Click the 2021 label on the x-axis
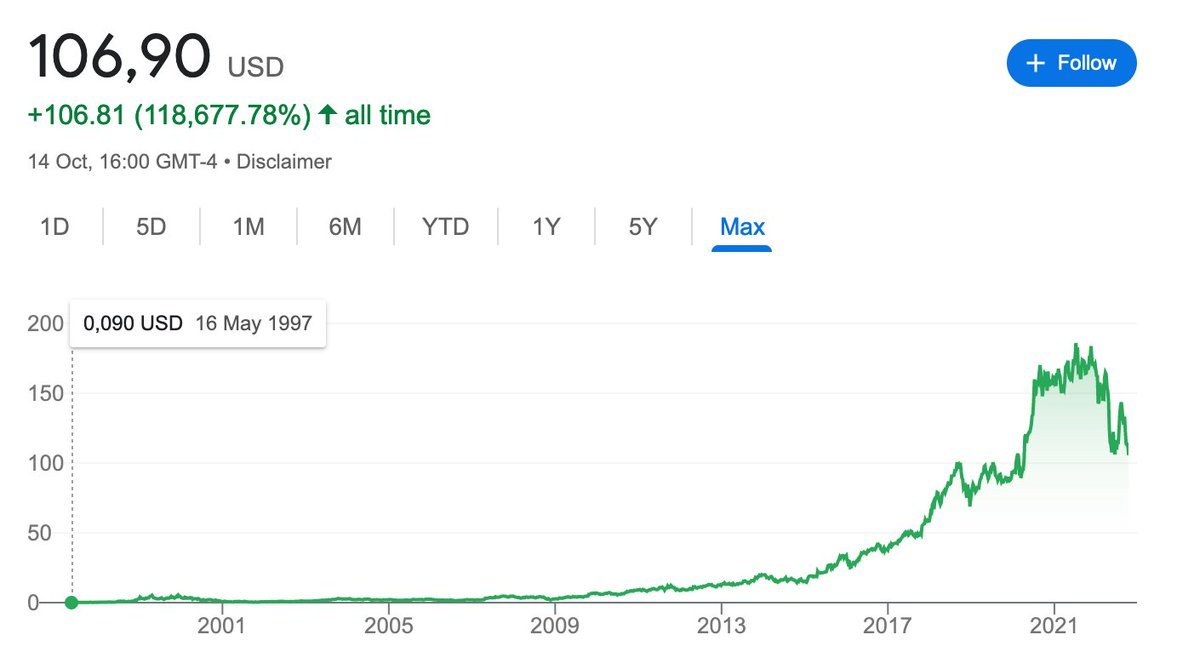1200x652 pixels. [1054, 627]
